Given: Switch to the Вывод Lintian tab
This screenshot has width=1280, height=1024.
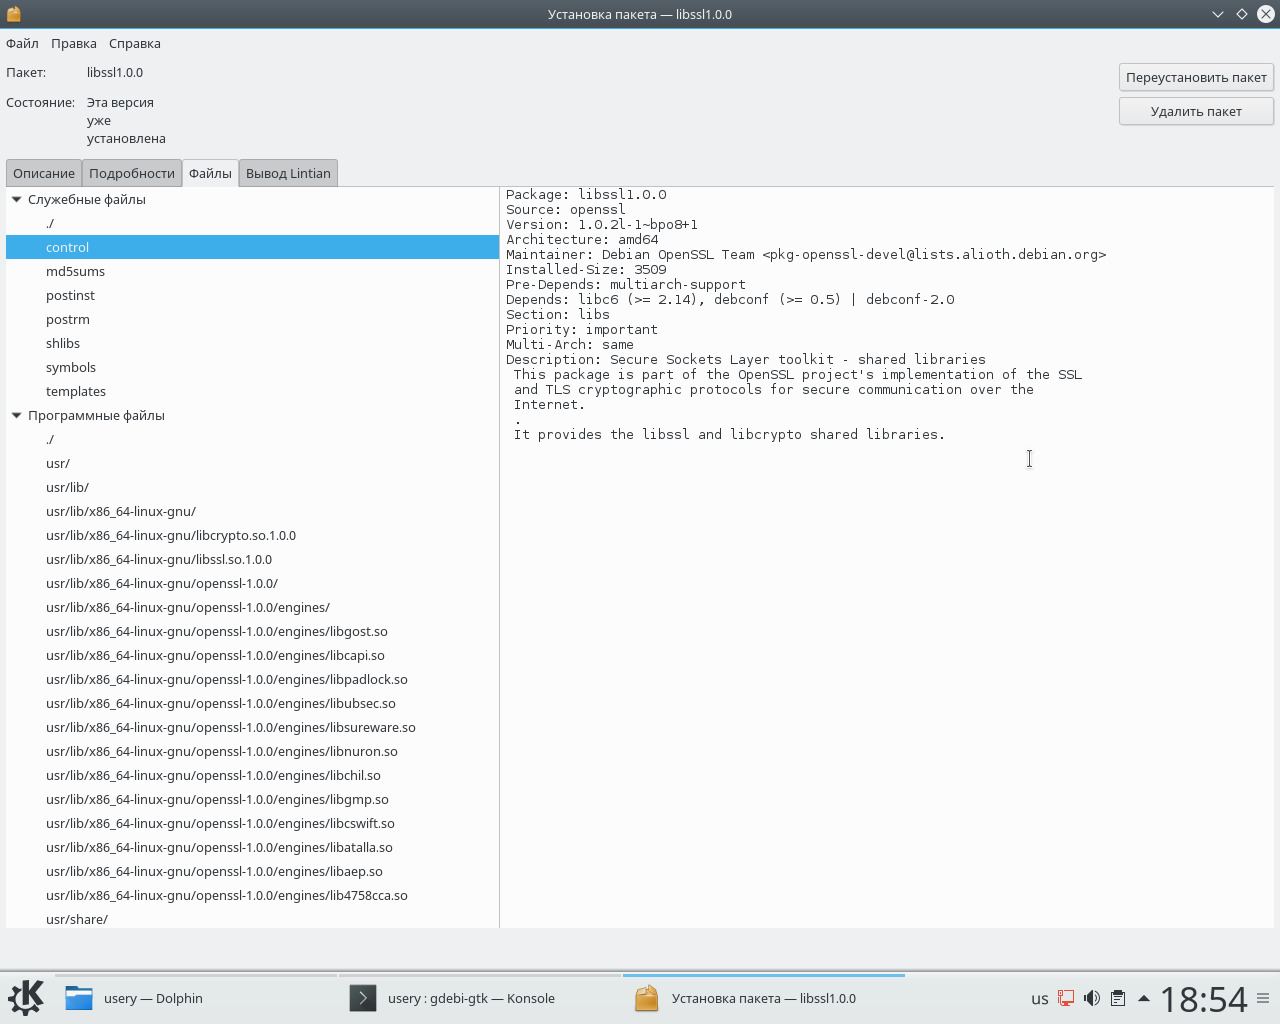Looking at the screenshot, I should click(288, 173).
